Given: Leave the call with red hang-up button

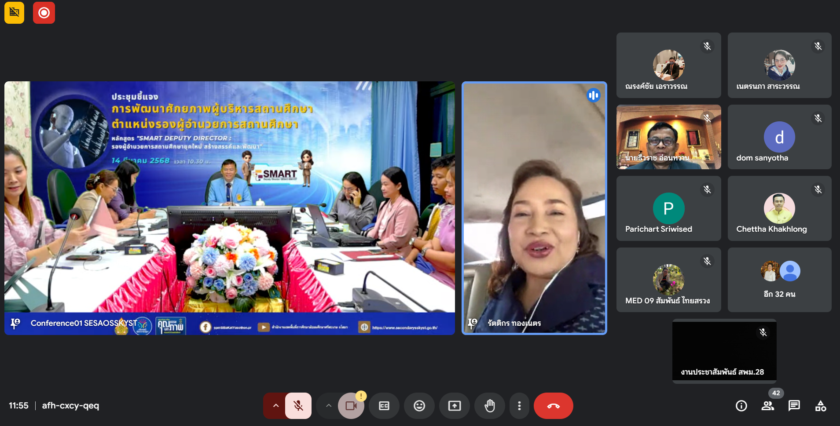Looking at the screenshot, I should coord(553,405).
